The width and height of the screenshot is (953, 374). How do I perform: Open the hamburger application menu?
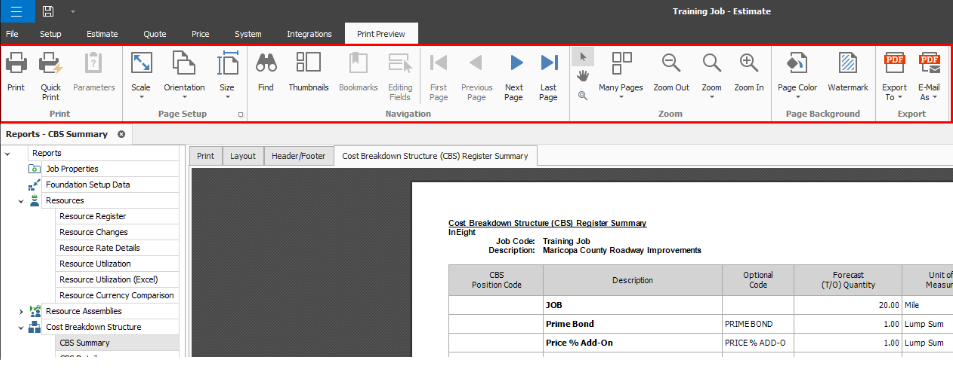(17, 11)
